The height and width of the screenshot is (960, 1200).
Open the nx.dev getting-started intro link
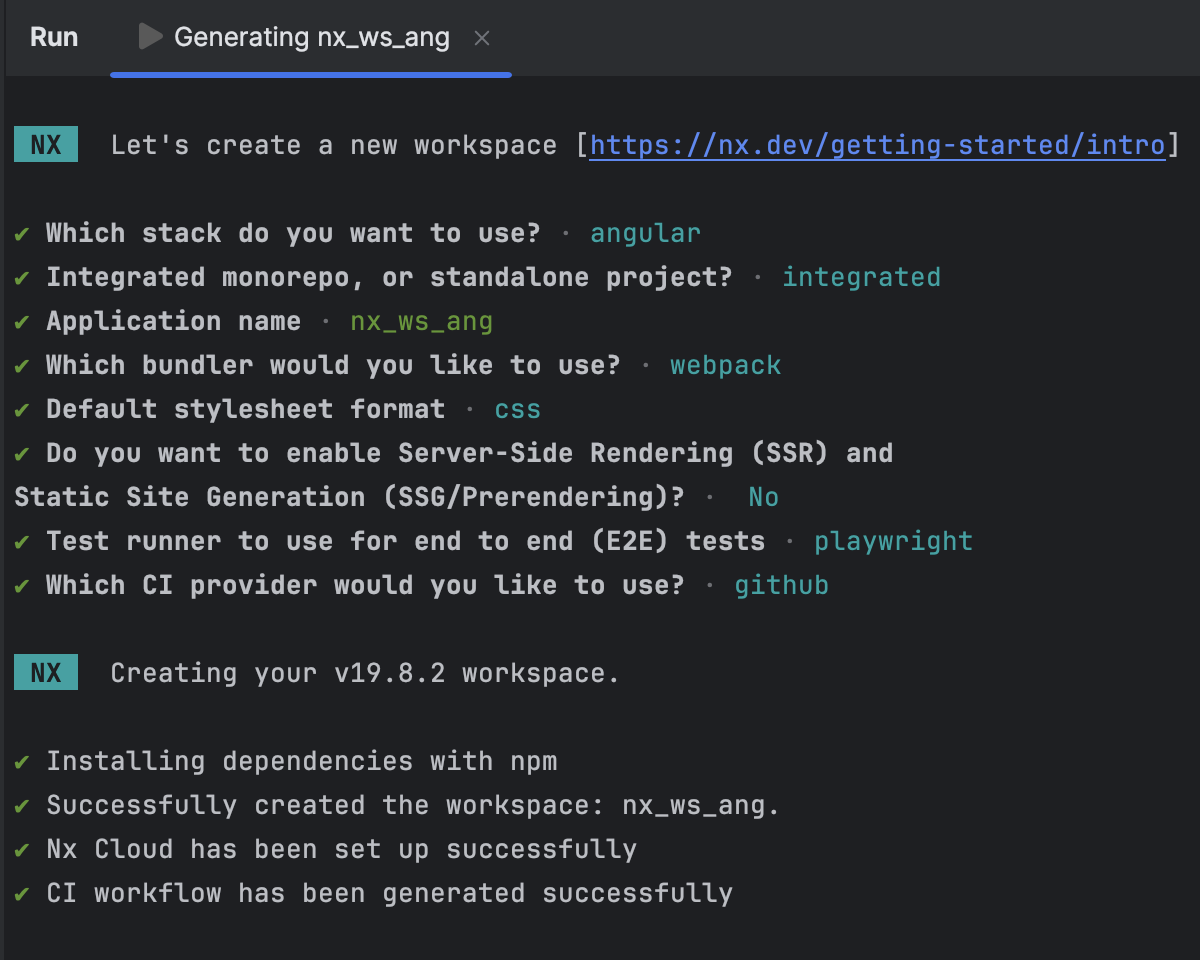878,145
